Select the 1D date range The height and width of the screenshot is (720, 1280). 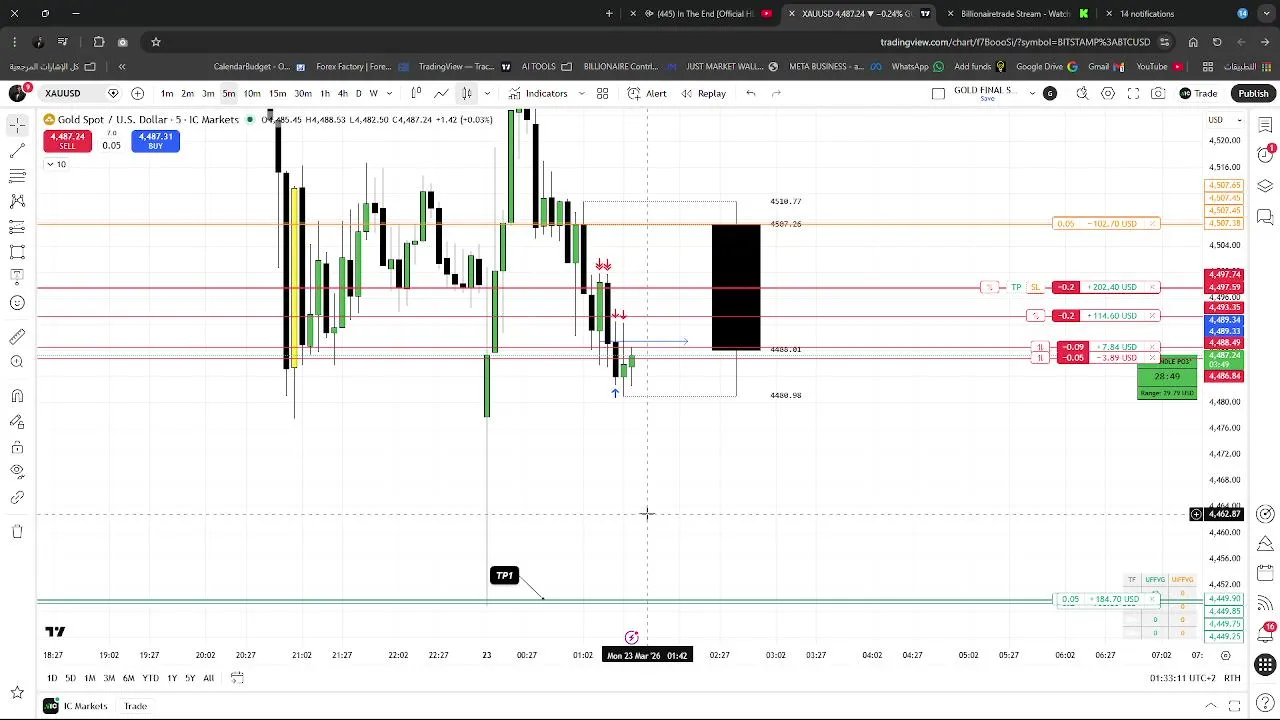point(52,678)
